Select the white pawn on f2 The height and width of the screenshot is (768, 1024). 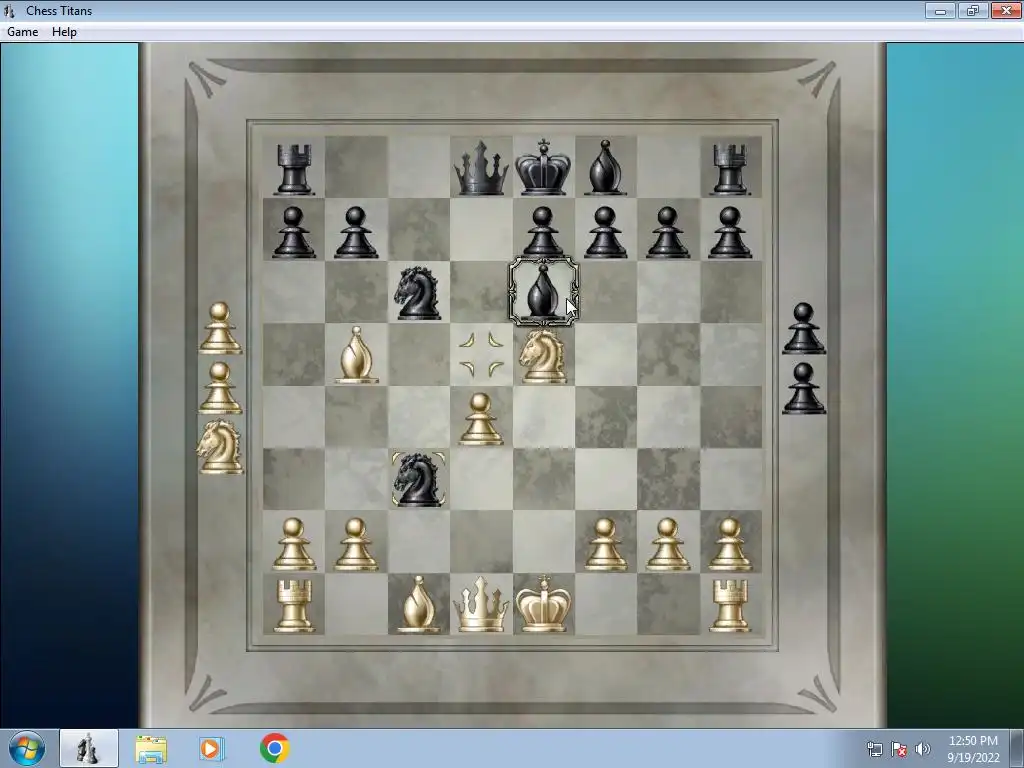click(x=605, y=544)
